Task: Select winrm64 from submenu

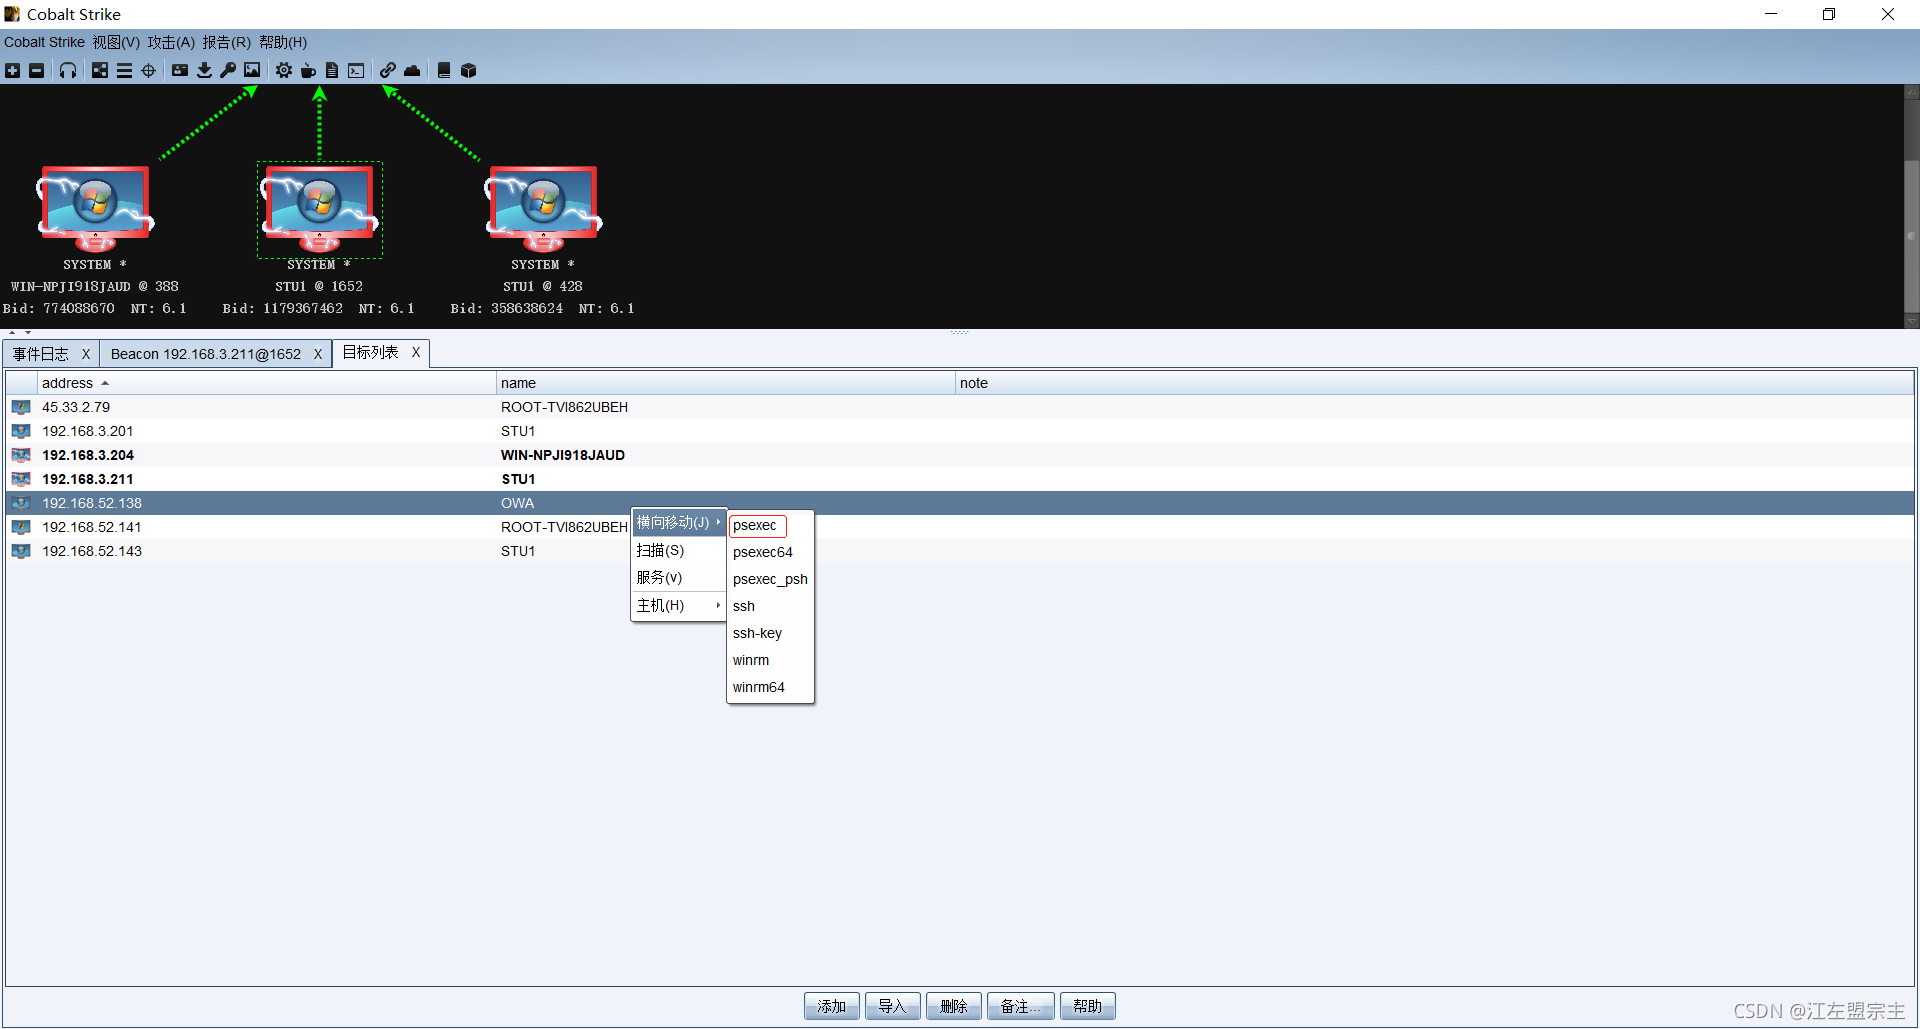Action: tap(770, 687)
